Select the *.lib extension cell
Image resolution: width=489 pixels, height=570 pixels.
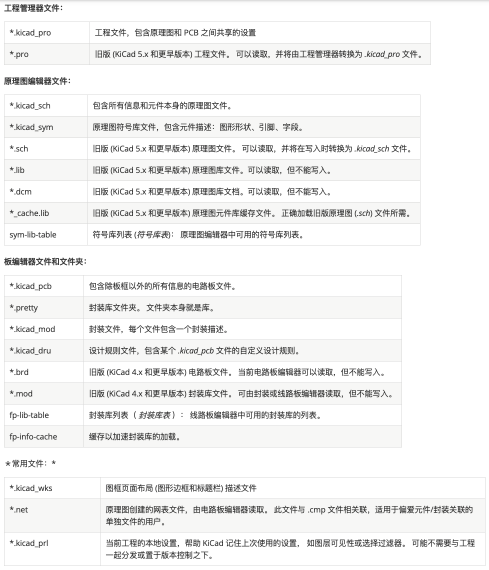(46, 170)
